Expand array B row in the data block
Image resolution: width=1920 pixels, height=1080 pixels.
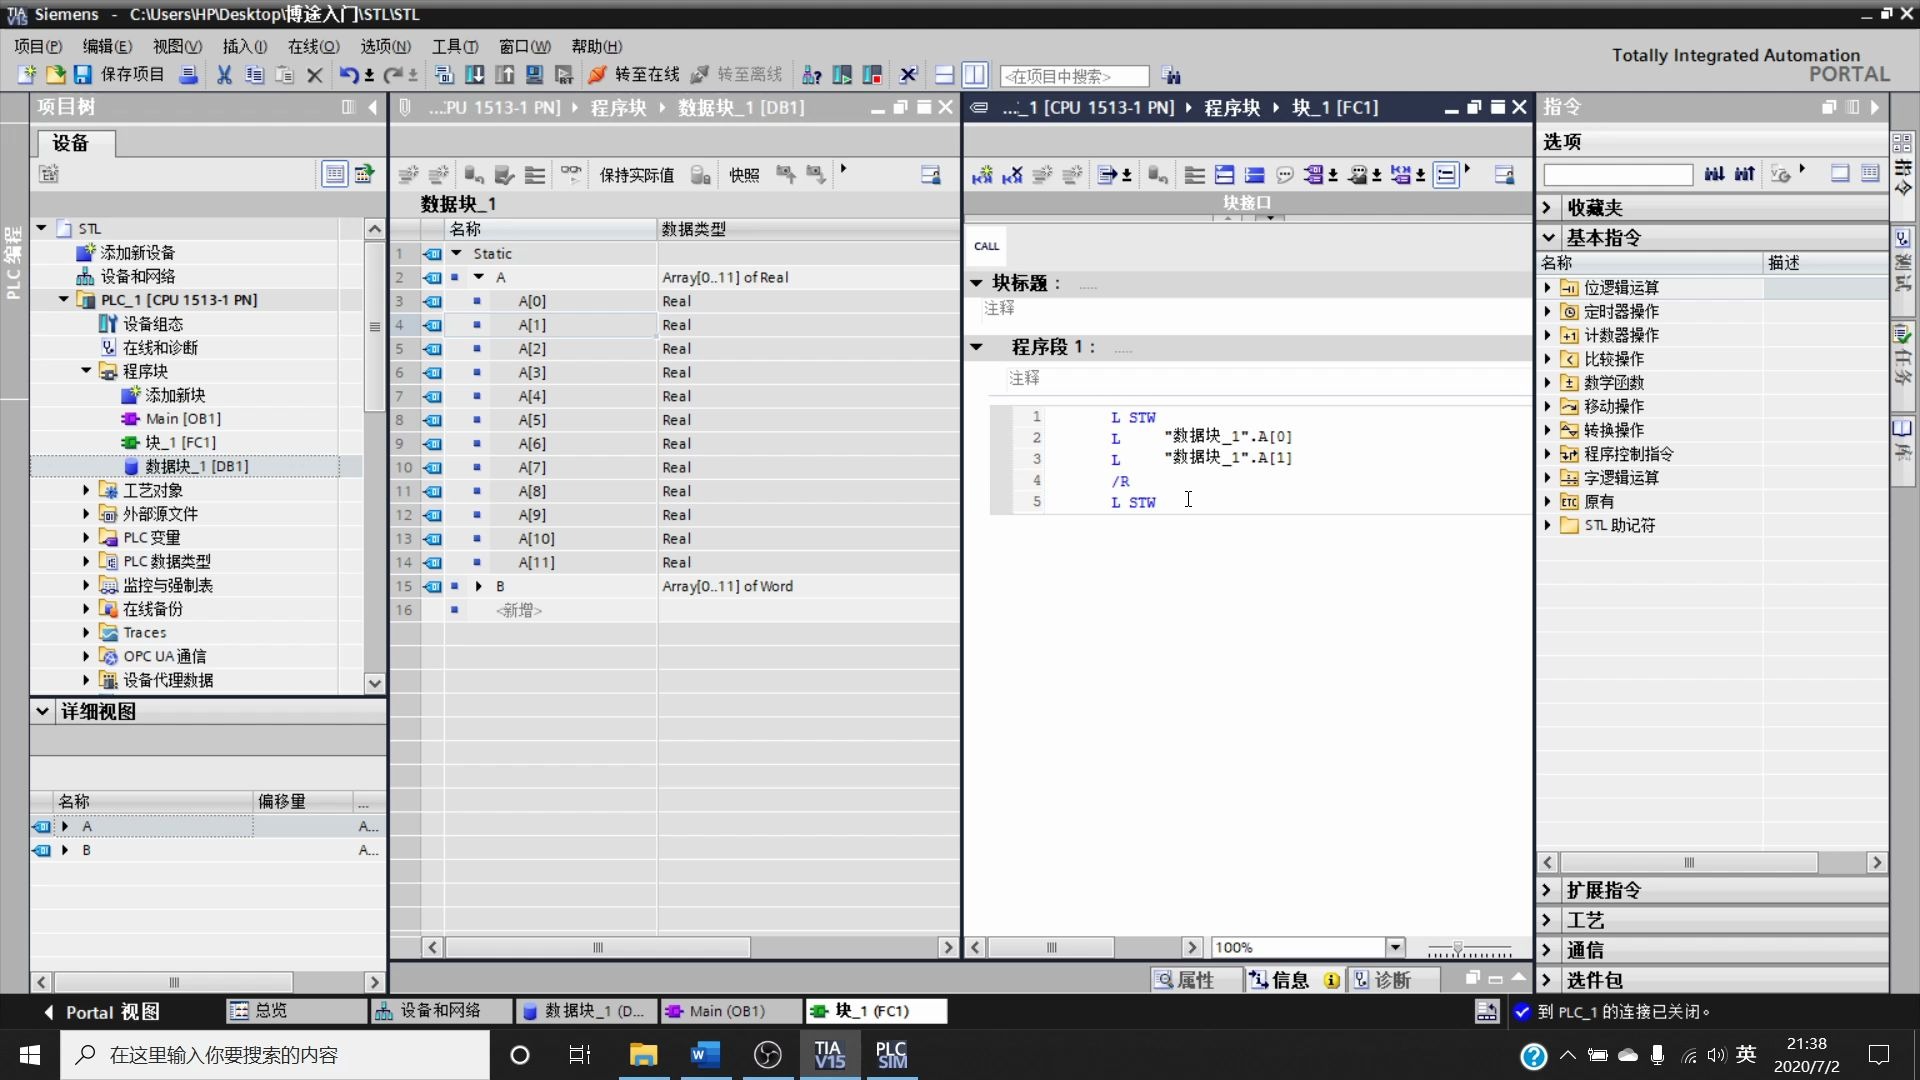(479, 586)
